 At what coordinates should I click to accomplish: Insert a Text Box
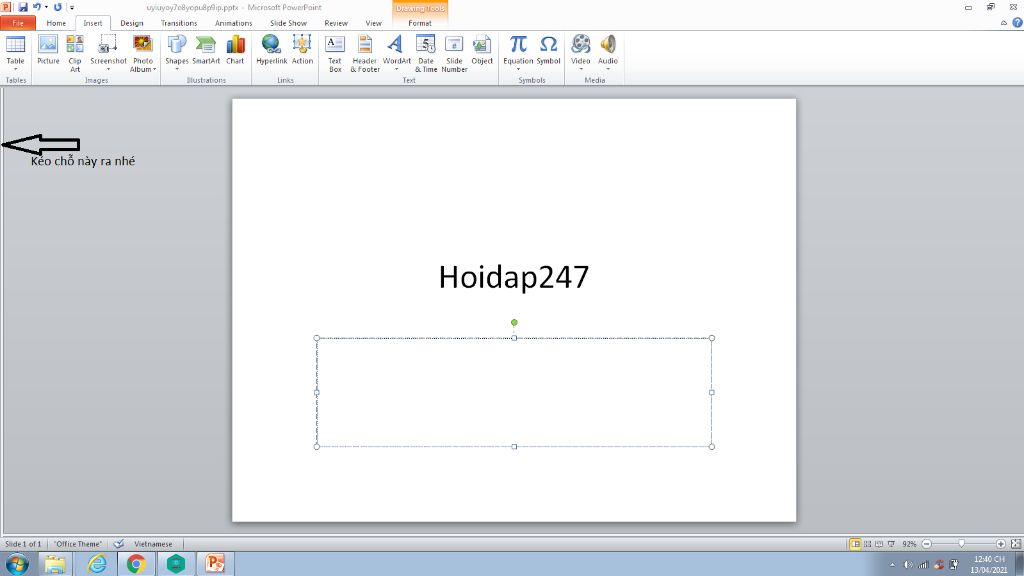pyautogui.click(x=334, y=54)
